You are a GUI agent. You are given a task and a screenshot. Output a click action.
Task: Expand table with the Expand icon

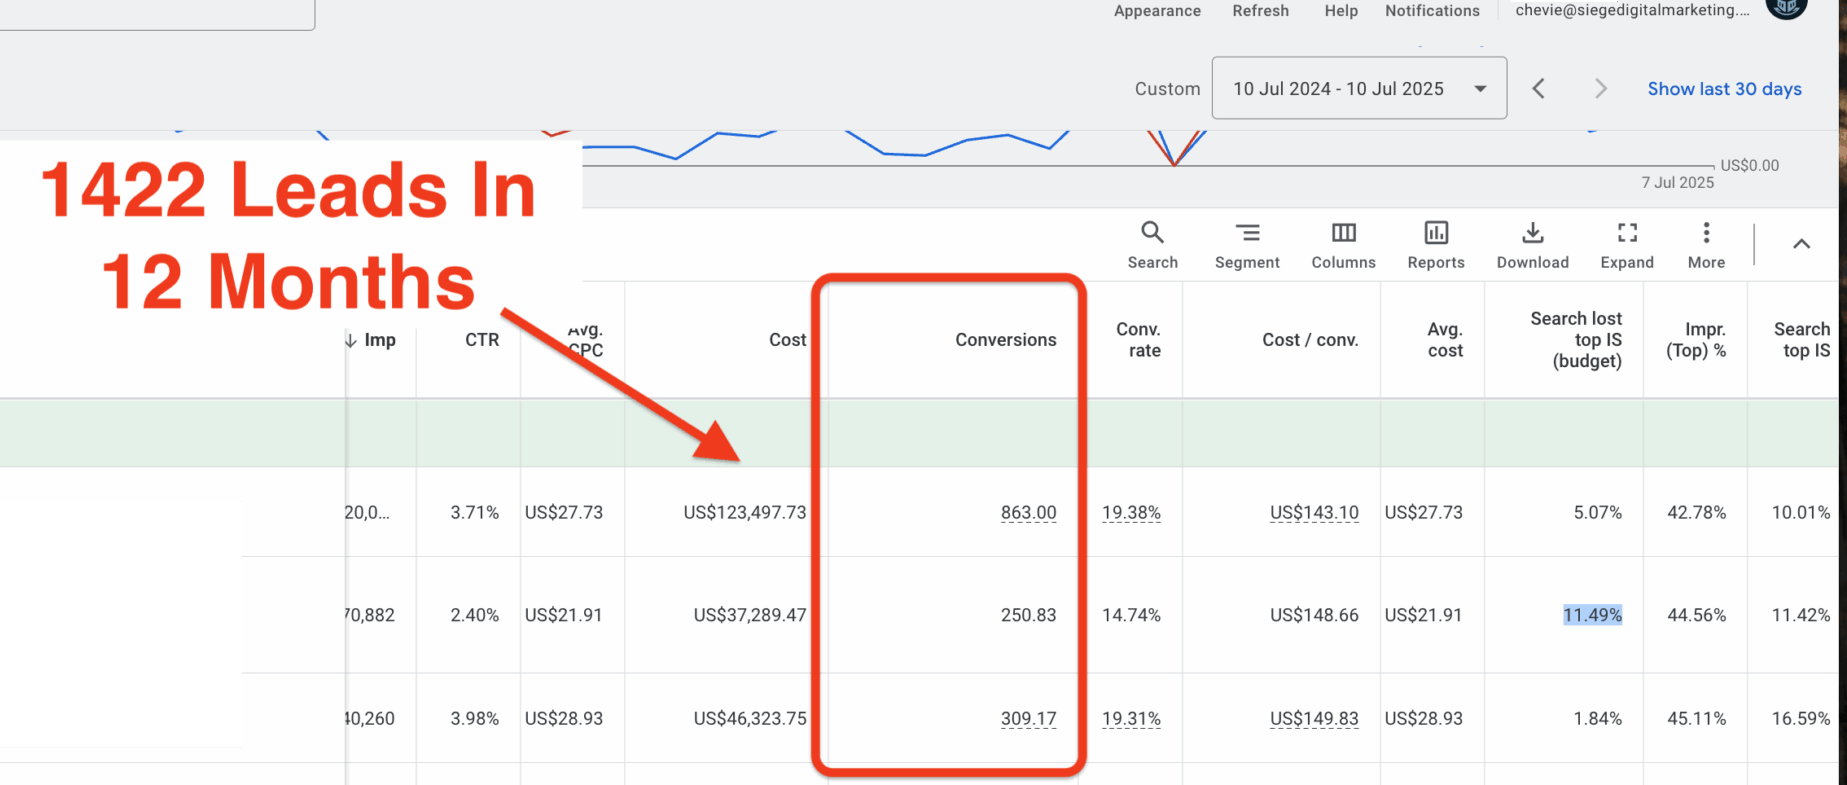point(1627,233)
